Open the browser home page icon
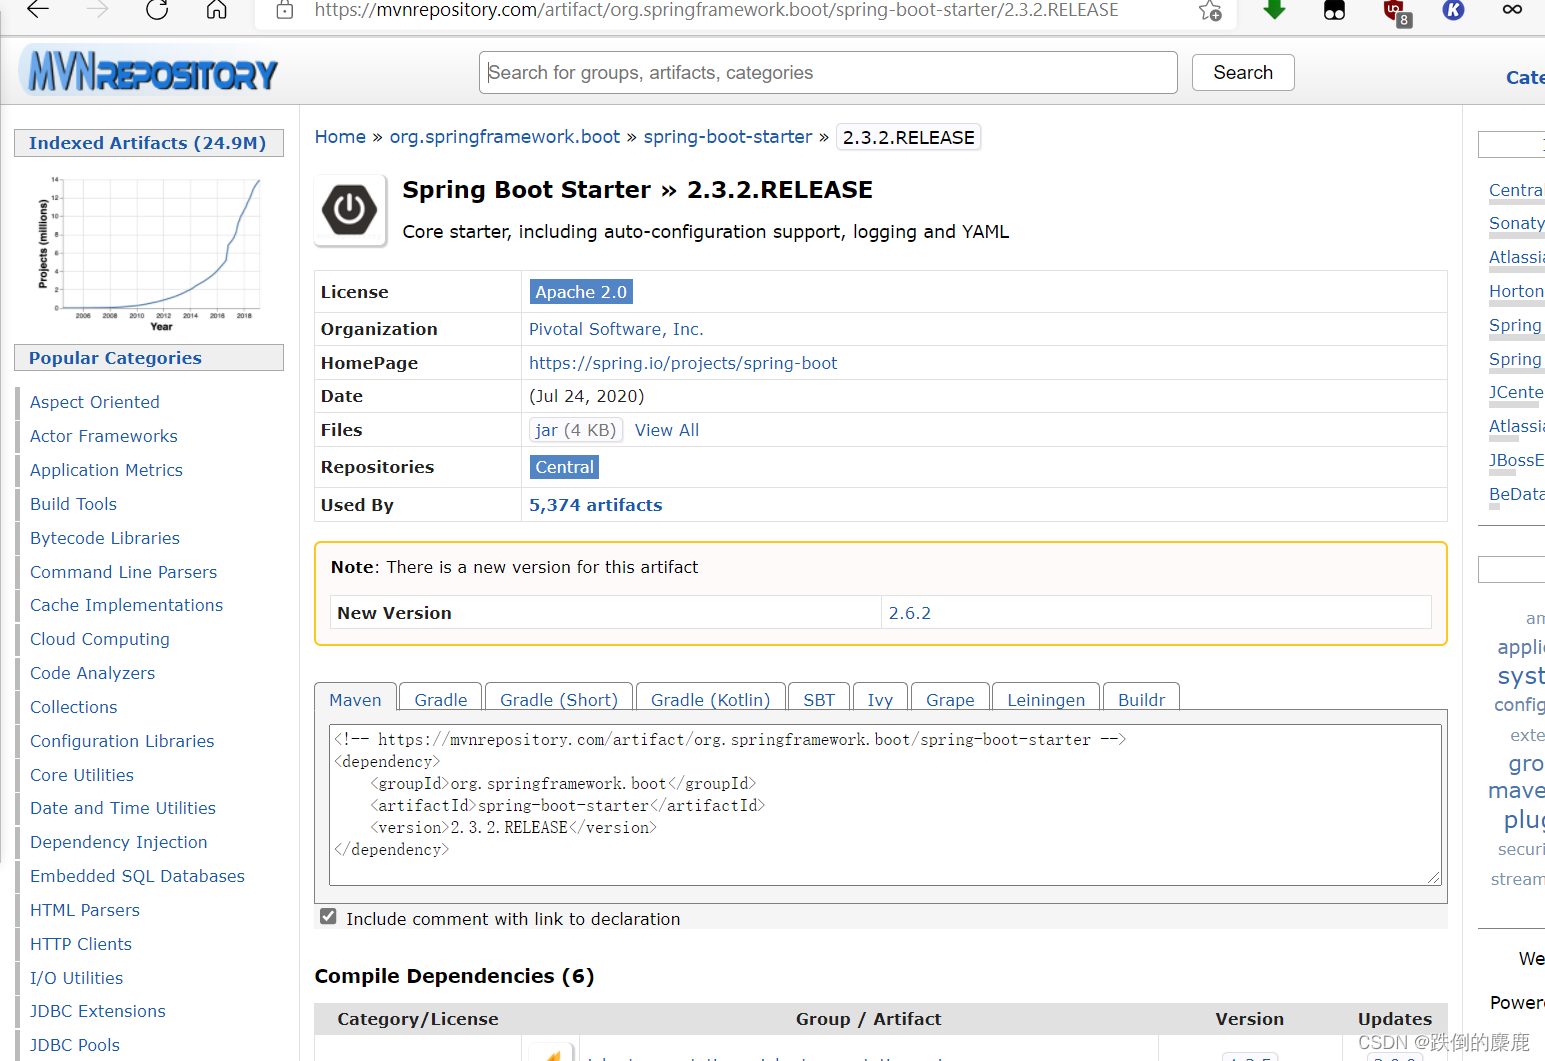 click(216, 10)
